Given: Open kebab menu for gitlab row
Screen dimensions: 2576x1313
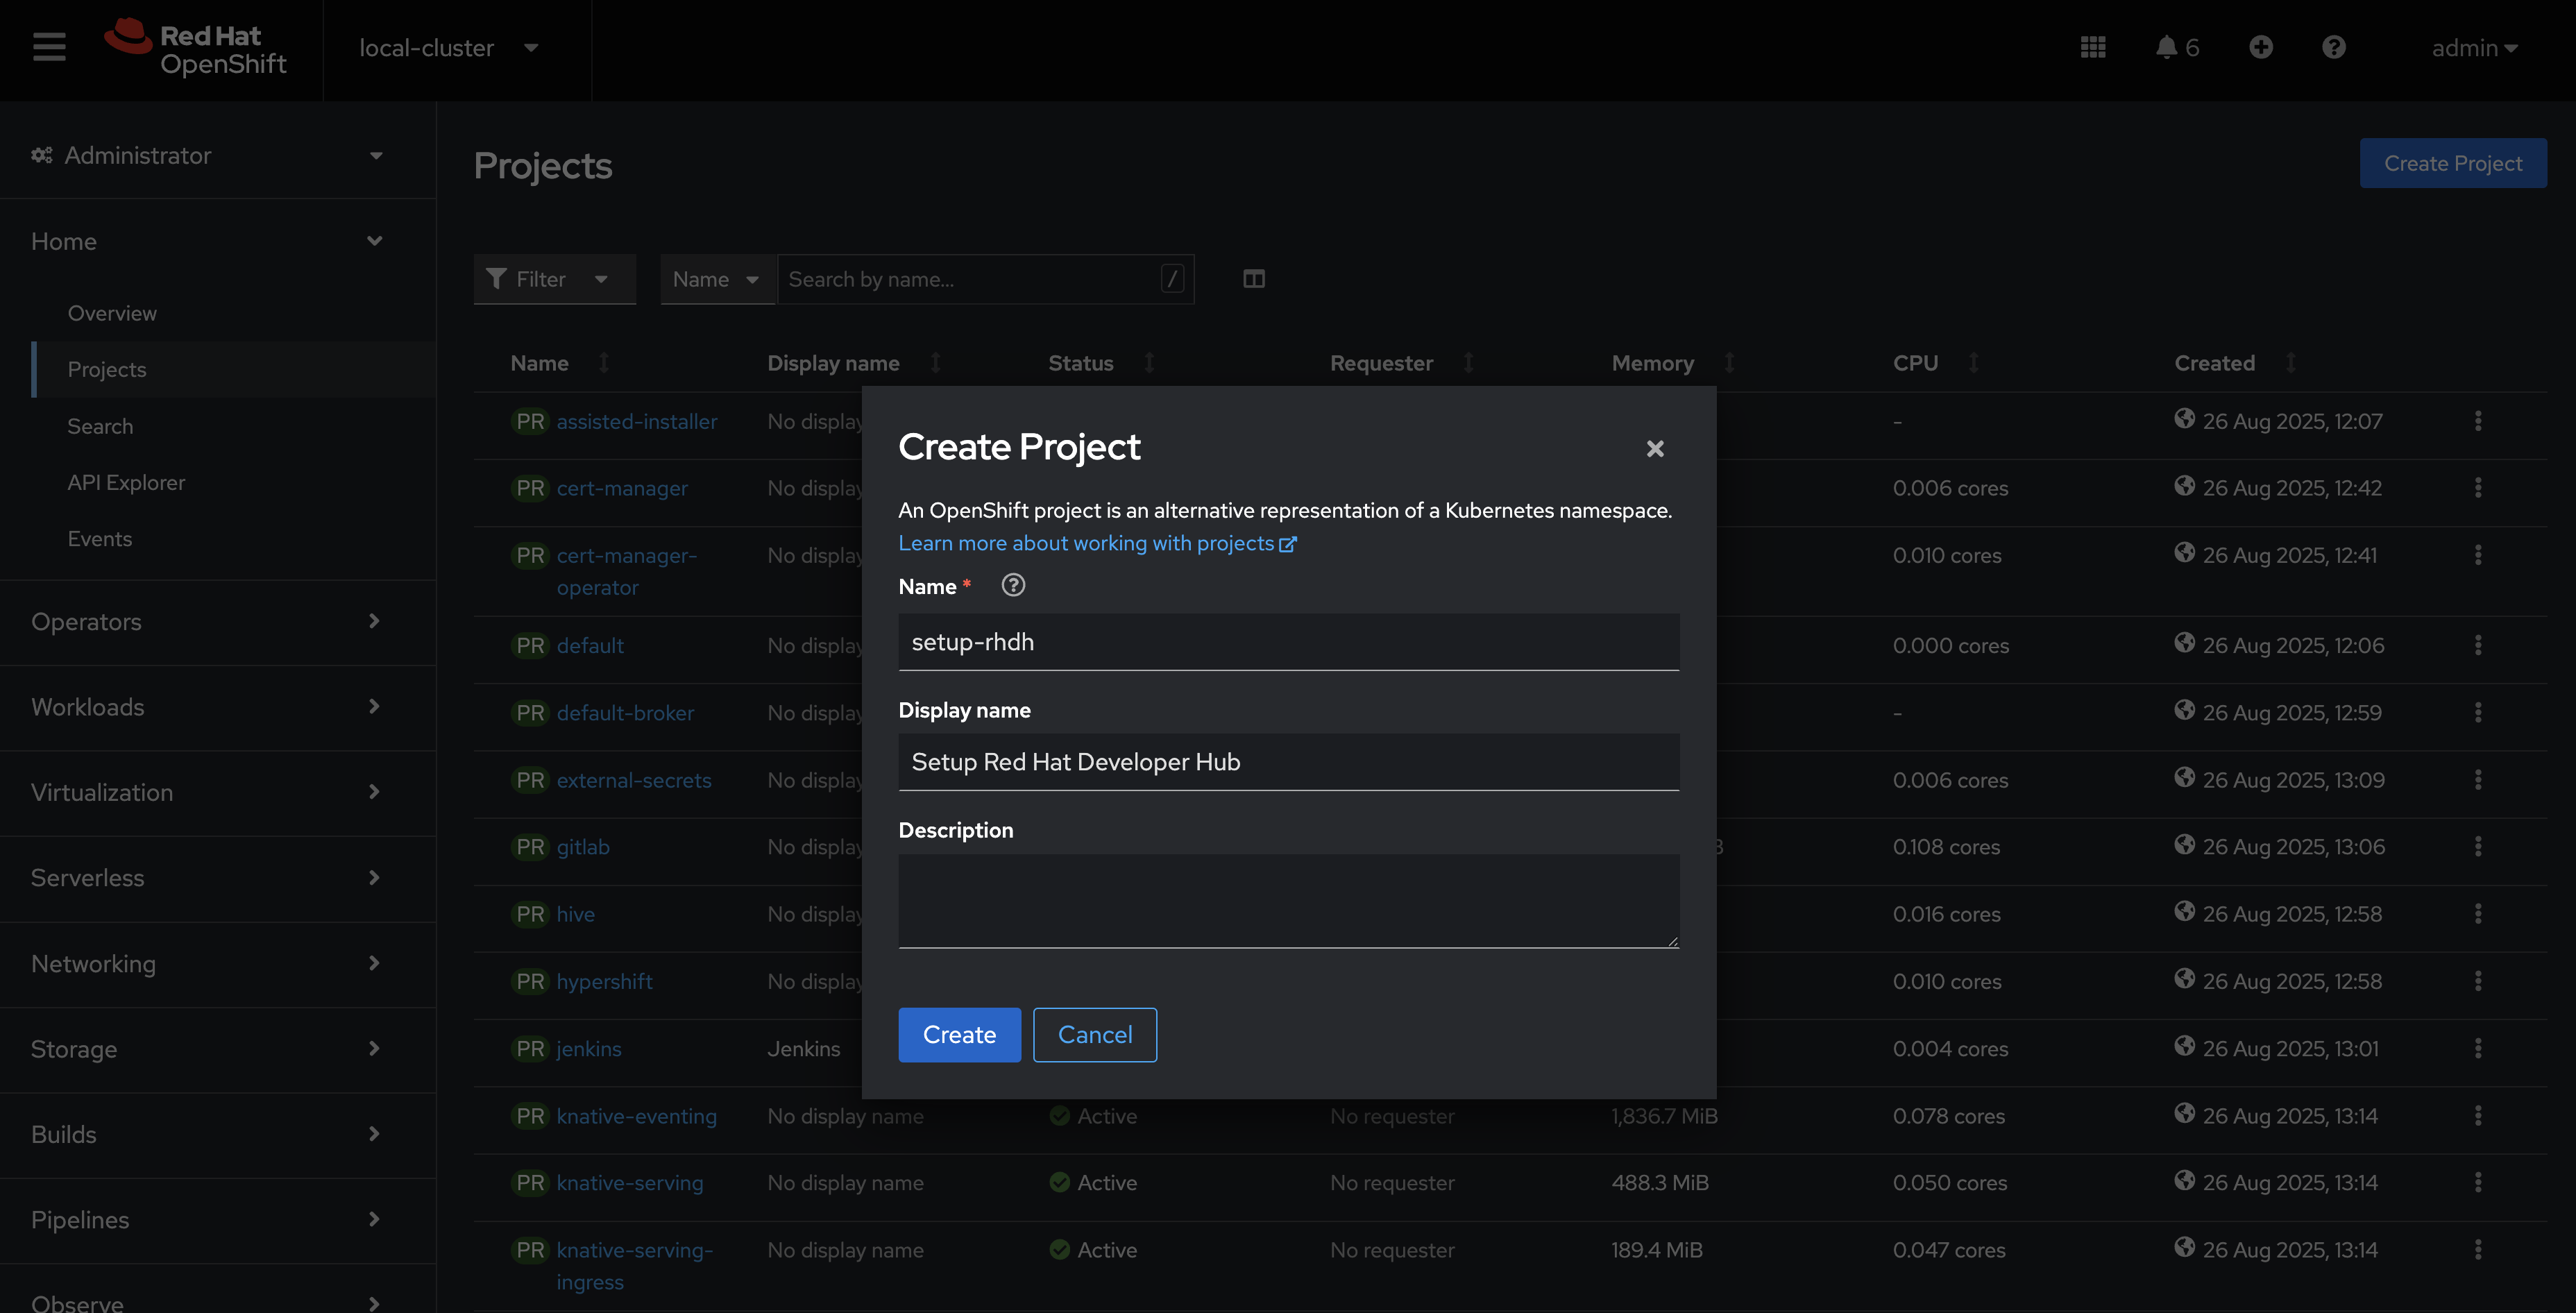Looking at the screenshot, I should tap(2478, 847).
